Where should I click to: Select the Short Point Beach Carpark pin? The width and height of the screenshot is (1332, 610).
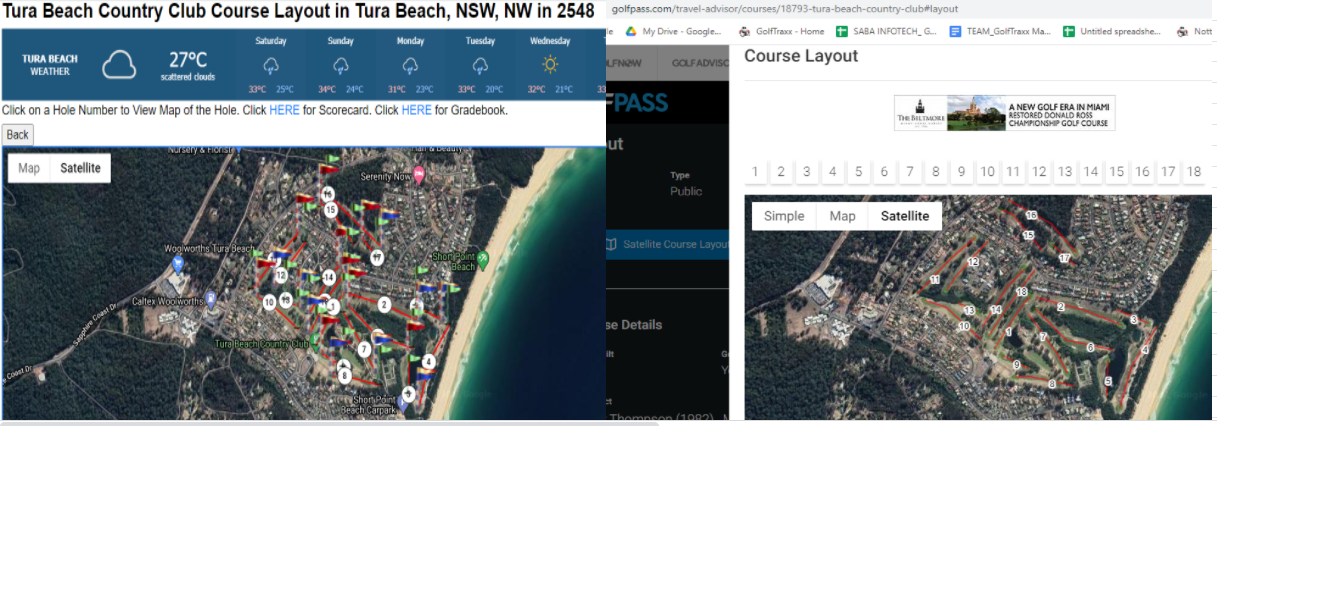click(403, 402)
